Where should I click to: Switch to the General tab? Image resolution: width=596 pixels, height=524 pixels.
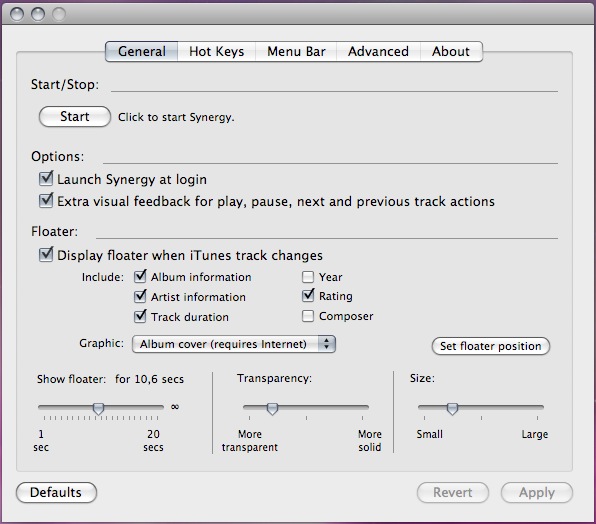141,51
